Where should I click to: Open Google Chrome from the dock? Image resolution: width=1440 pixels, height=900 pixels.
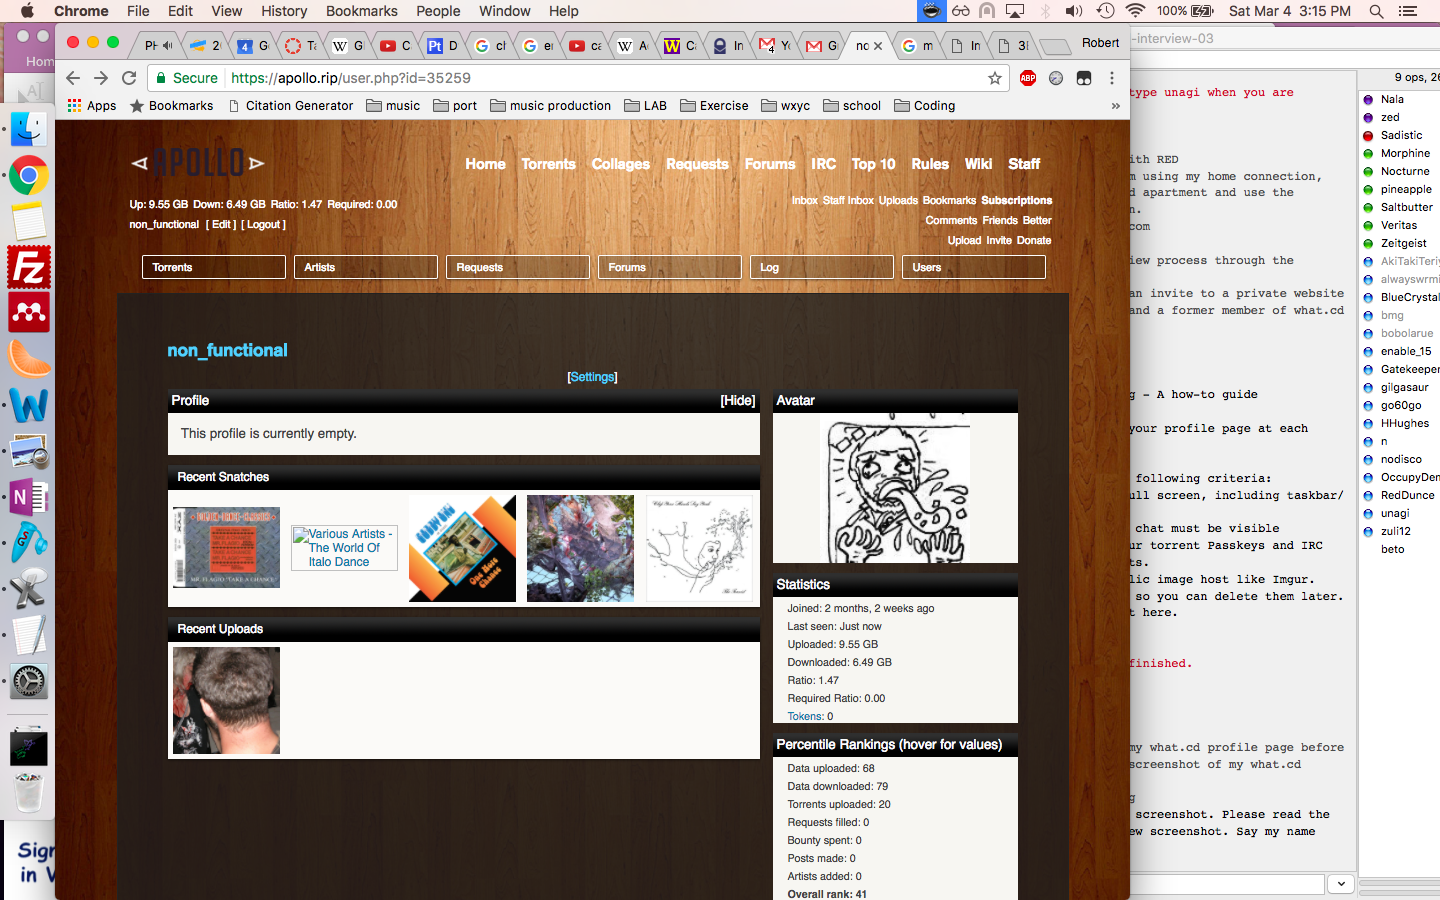28,176
